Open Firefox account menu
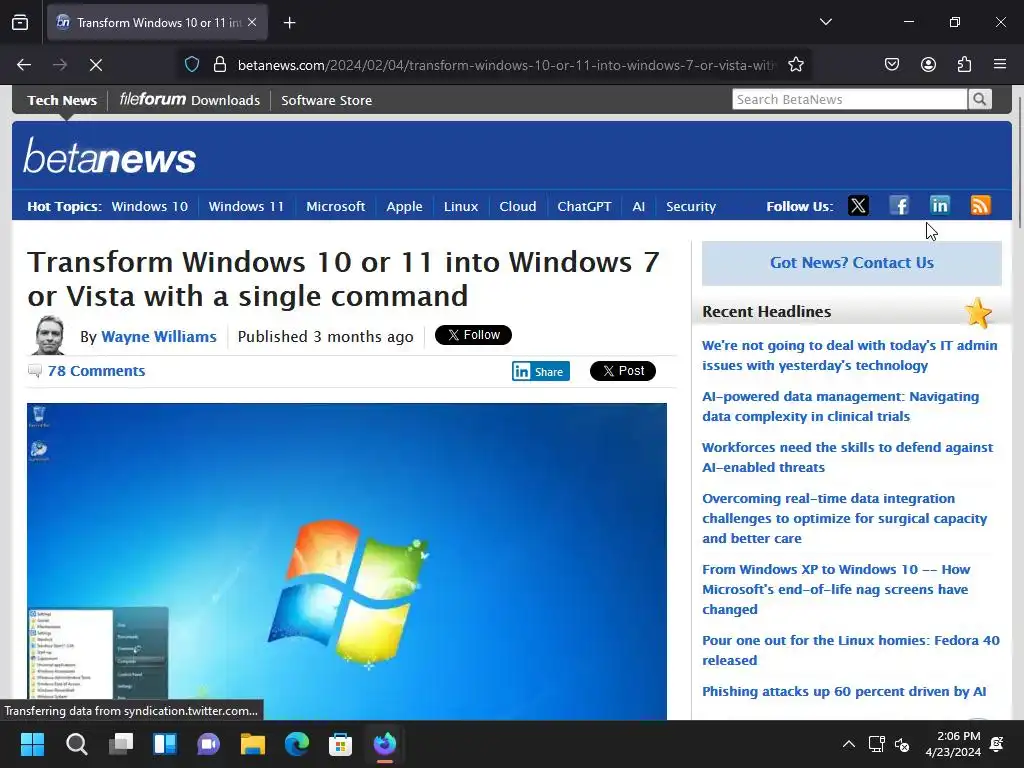The height and width of the screenshot is (768, 1024). [x=928, y=65]
